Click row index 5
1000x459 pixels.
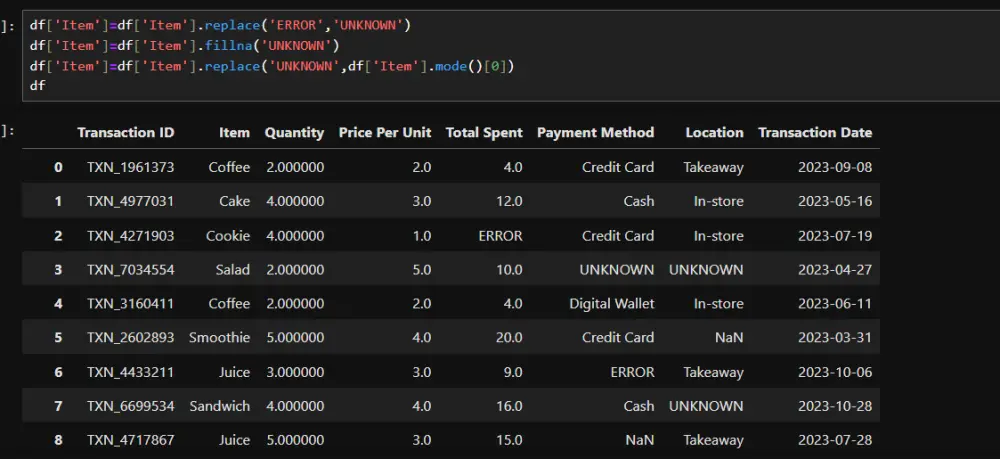tap(59, 337)
